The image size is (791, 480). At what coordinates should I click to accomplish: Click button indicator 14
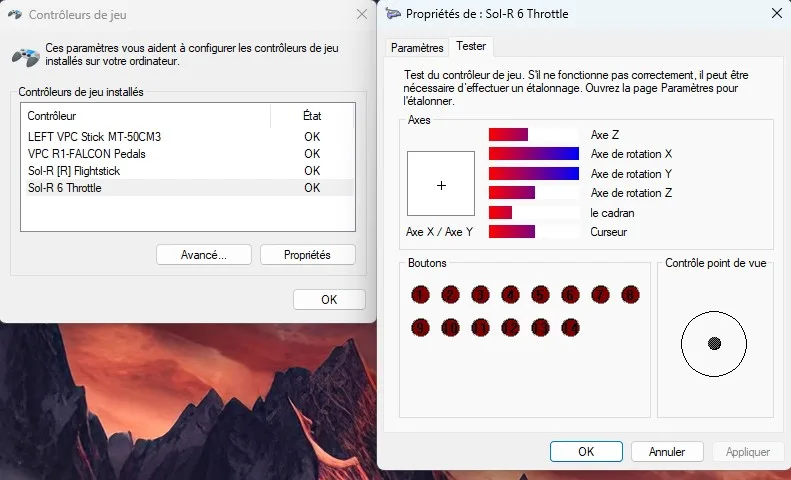click(x=570, y=328)
